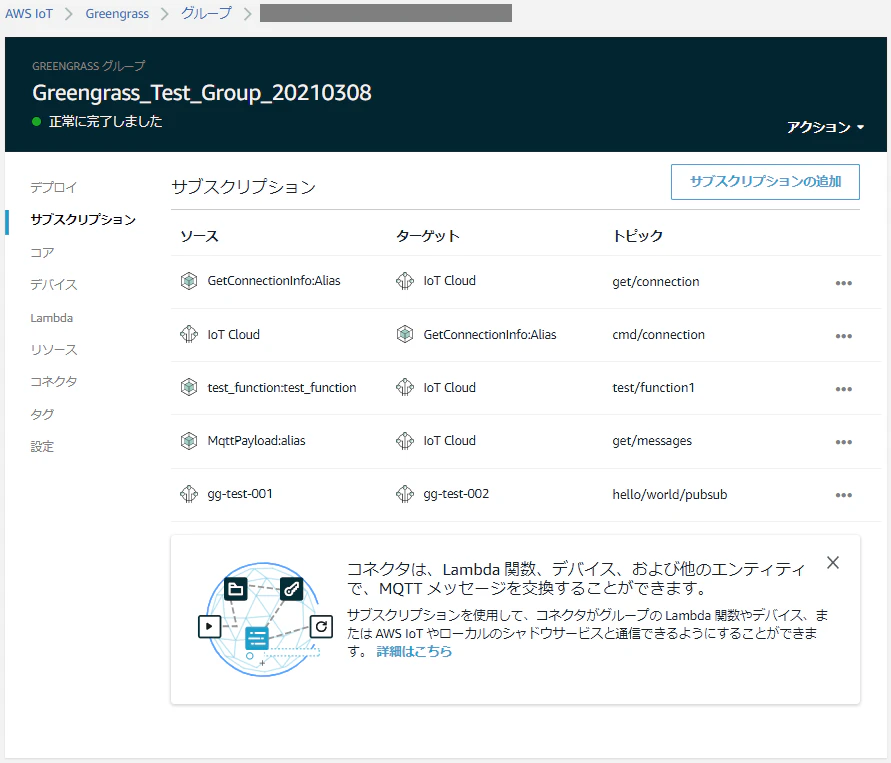Screen dimensions: 891x763
Task: Click the MqttPayload:alias source name
Action: (x=256, y=441)
